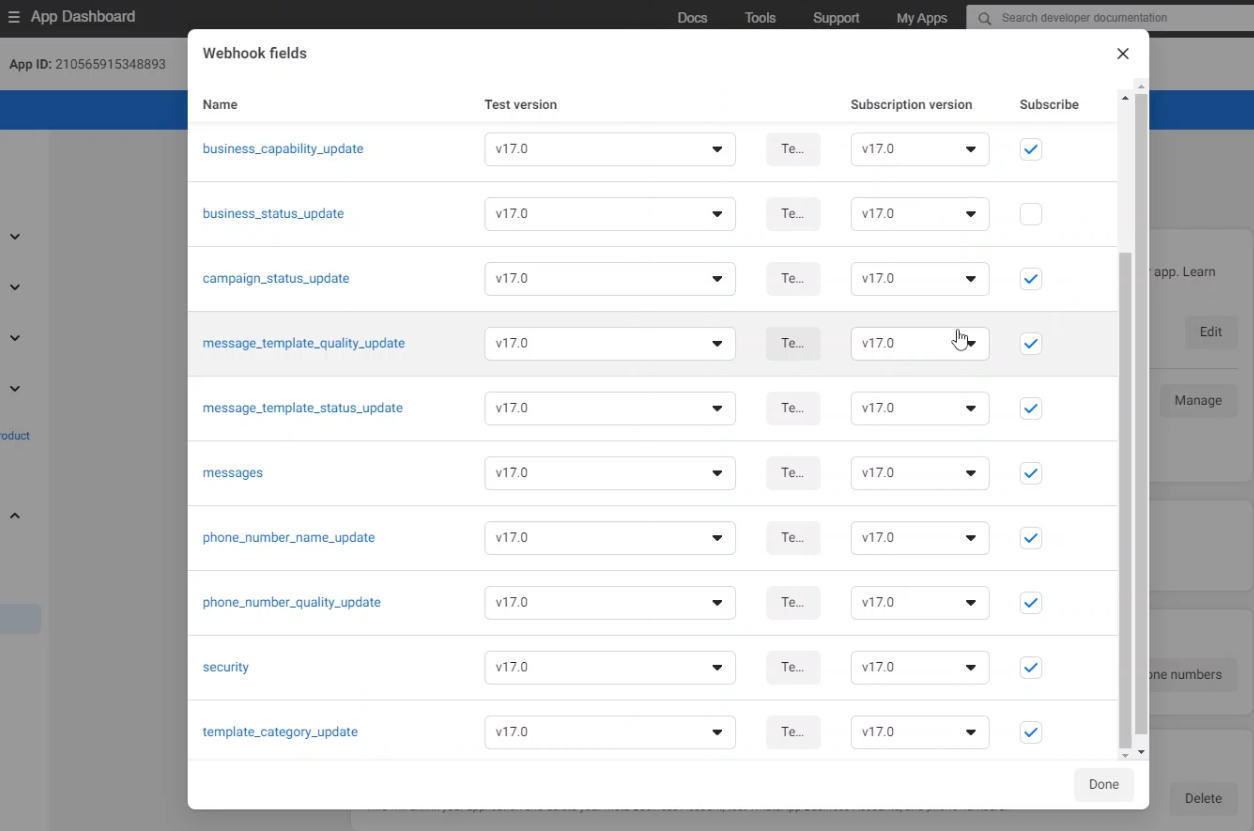Click the Edit button
The width and height of the screenshot is (1254, 831).
1210,332
